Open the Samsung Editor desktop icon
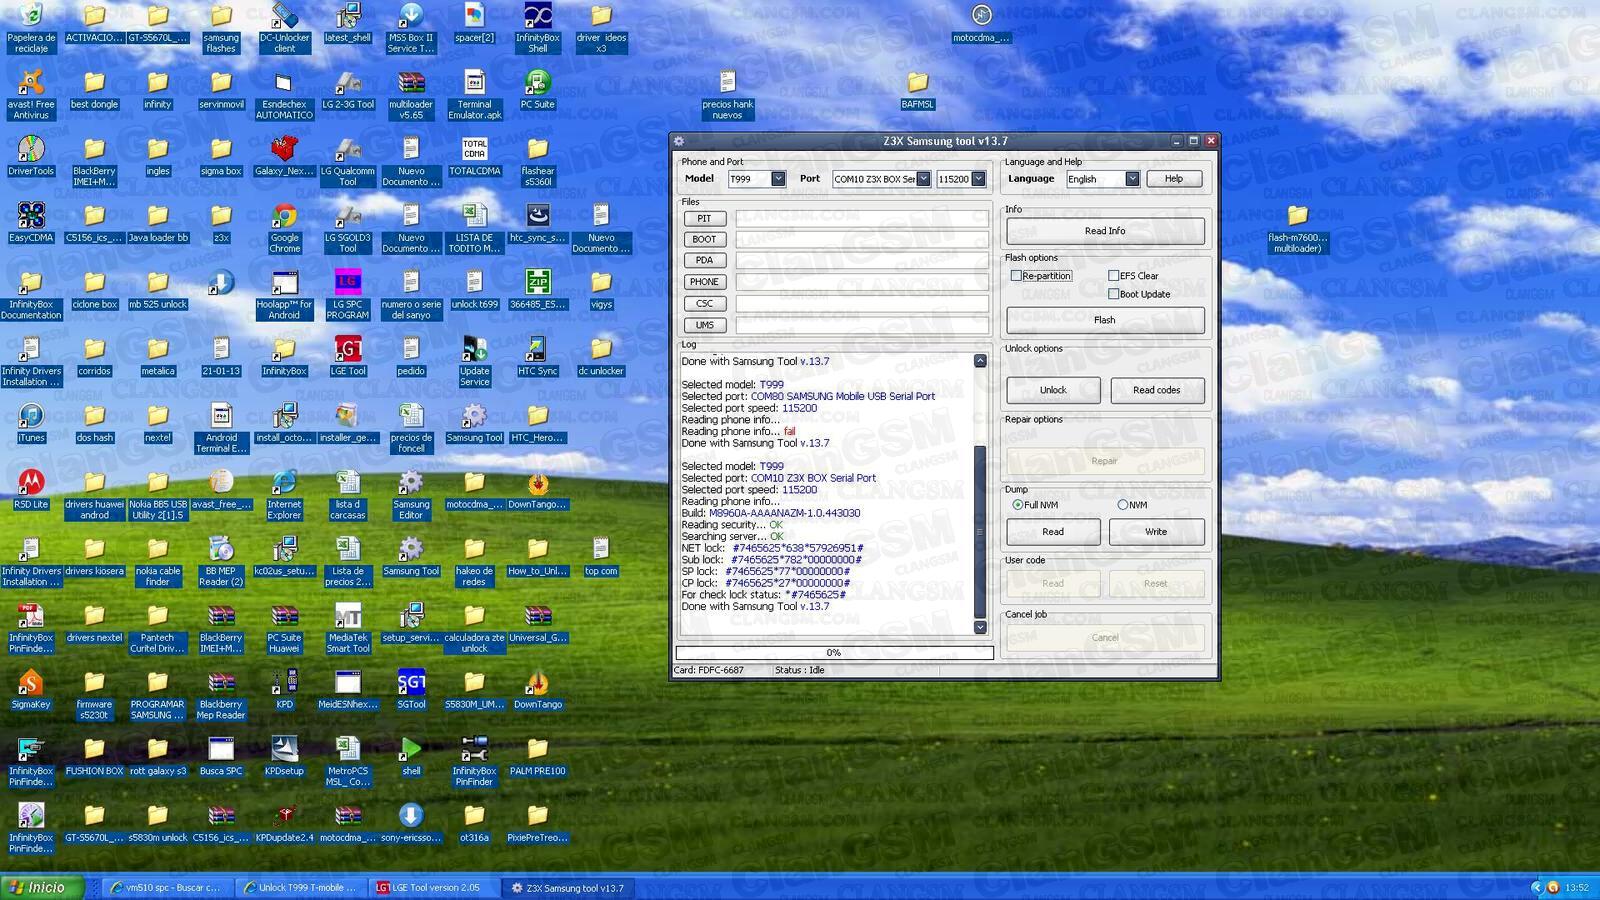This screenshot has width=1600, height=900. coord(411,495)
